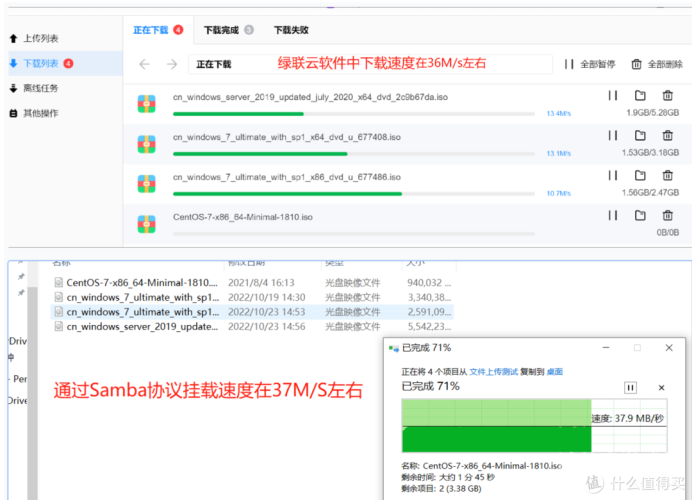Open folder for CentOS-7 Minimal download
Viewport: 692px width, 500px height.
[640, 215]
